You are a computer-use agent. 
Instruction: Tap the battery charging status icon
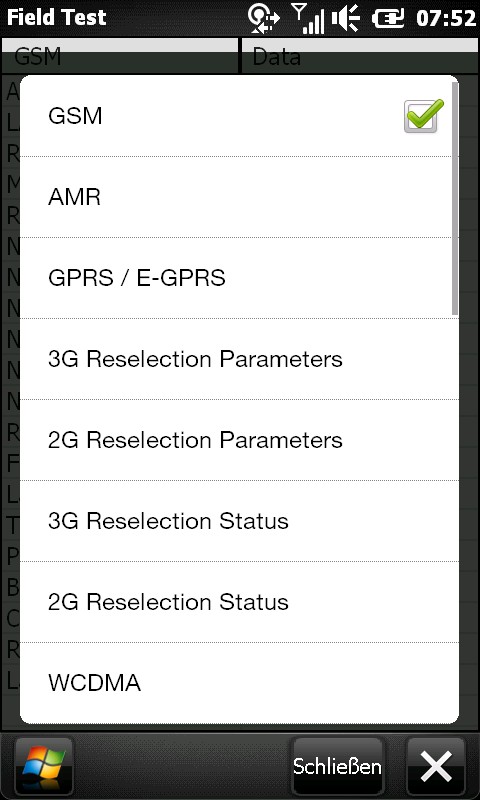click(x=388, y=19)
